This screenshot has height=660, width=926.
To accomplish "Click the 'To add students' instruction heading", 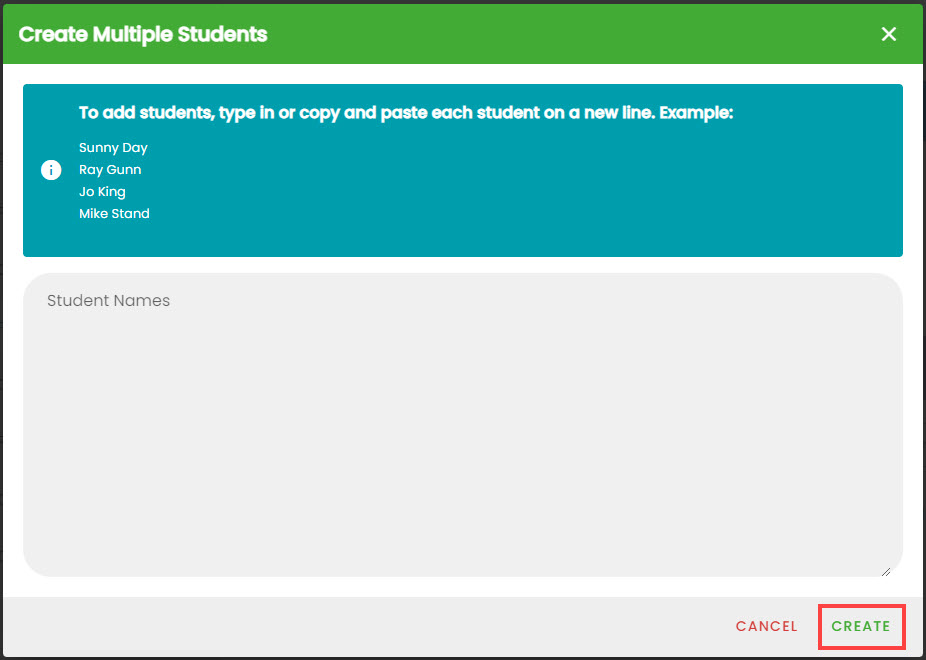I will tap(406, 113).
